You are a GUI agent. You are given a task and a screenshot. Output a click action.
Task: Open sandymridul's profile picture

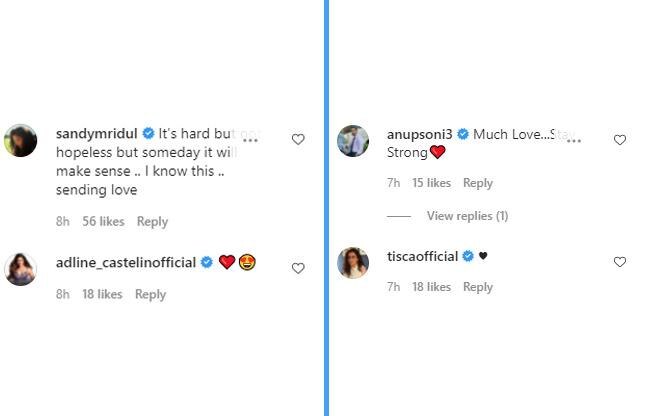pyautogui.click(x=21, y=140)
